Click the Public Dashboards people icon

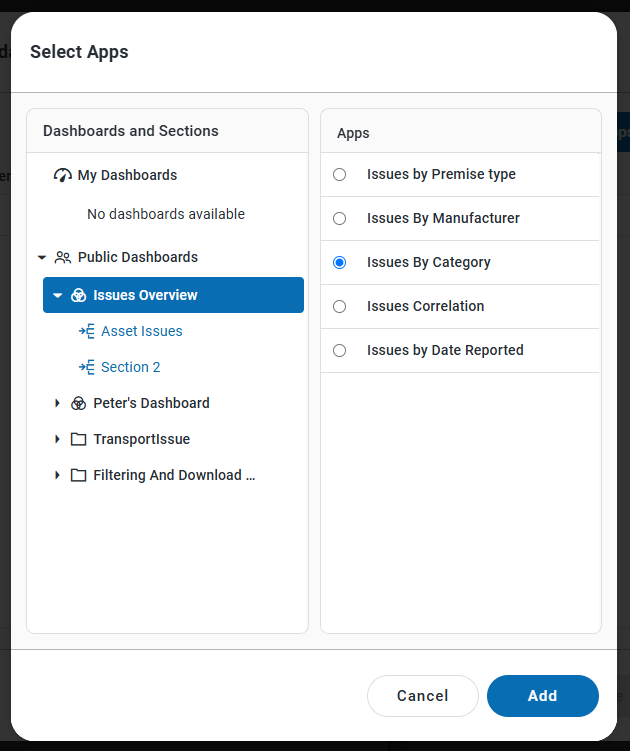tap(63, 257)
